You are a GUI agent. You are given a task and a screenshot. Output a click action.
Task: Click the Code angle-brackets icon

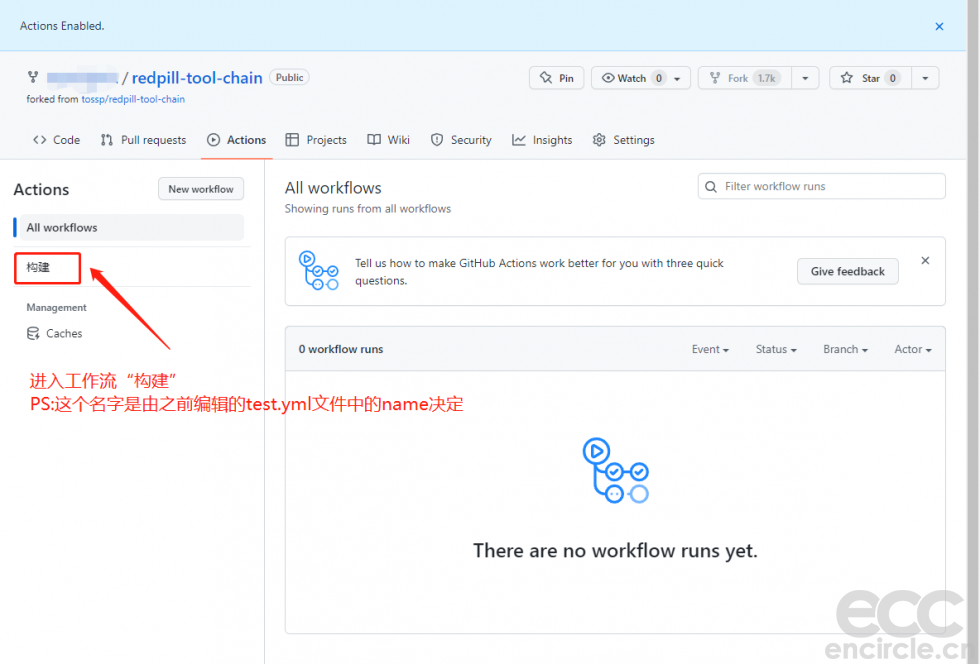pos(40,140)
